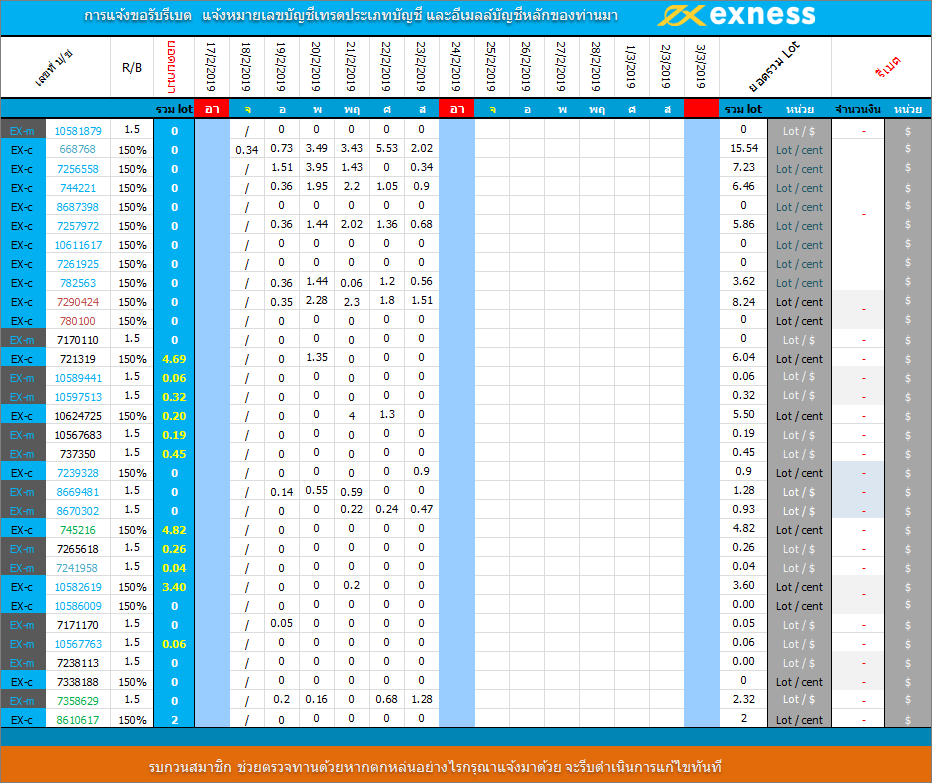The width and height of the screenshot is (932, 783).
Task: Select the Thai title text in the top banner
Action: point(351,15)
